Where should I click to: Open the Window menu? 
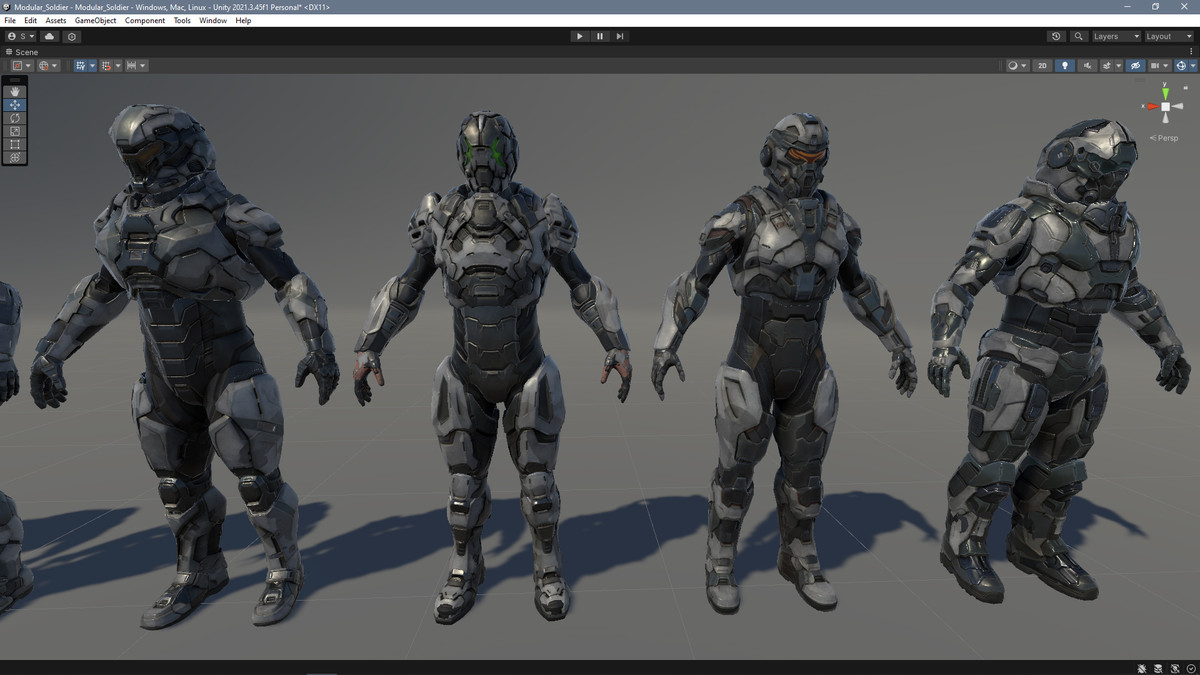(212, 20)
